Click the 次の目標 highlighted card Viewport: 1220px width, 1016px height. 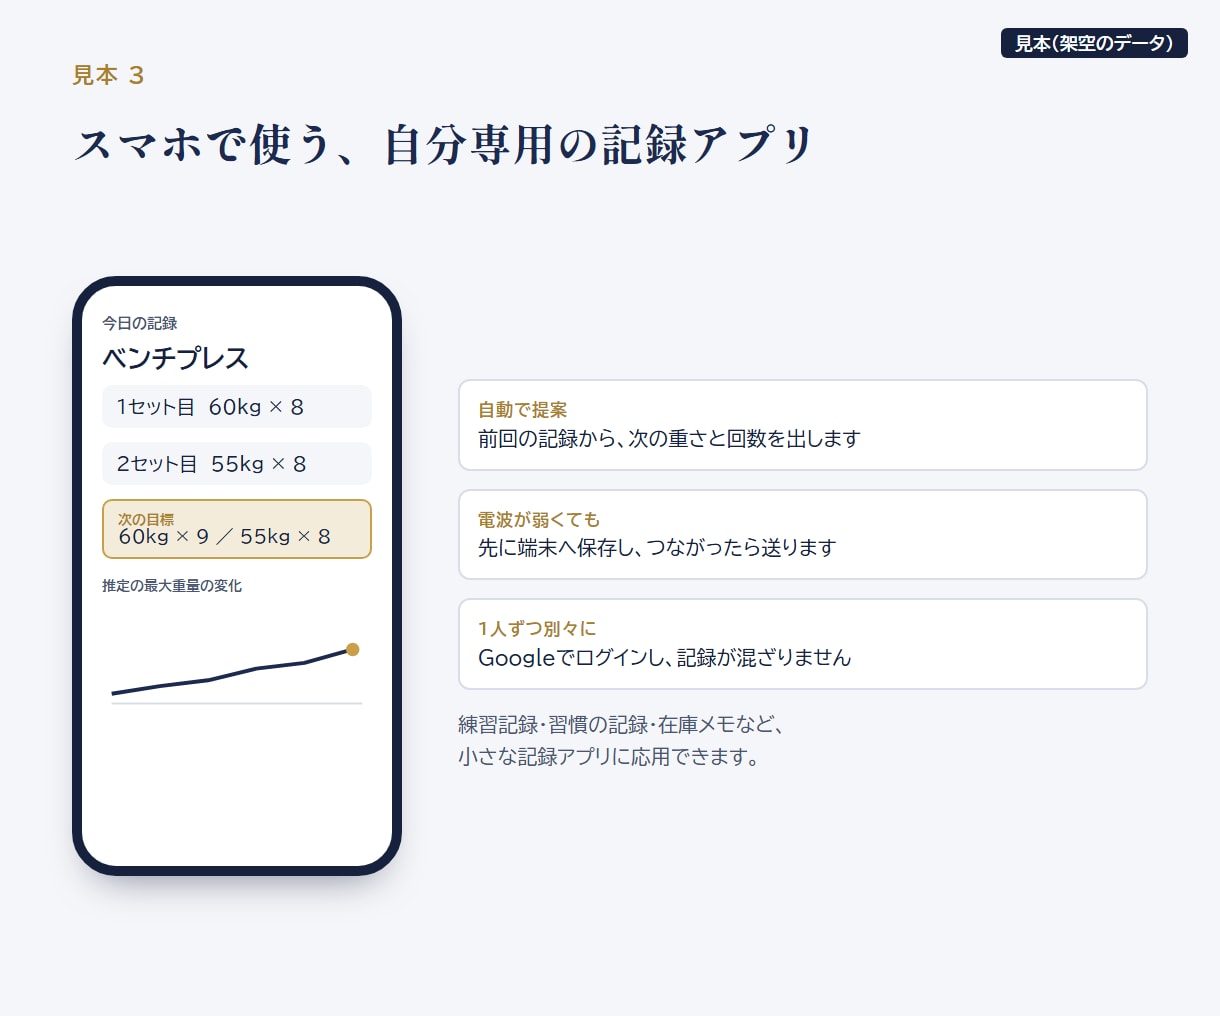[x=237, y=529]
